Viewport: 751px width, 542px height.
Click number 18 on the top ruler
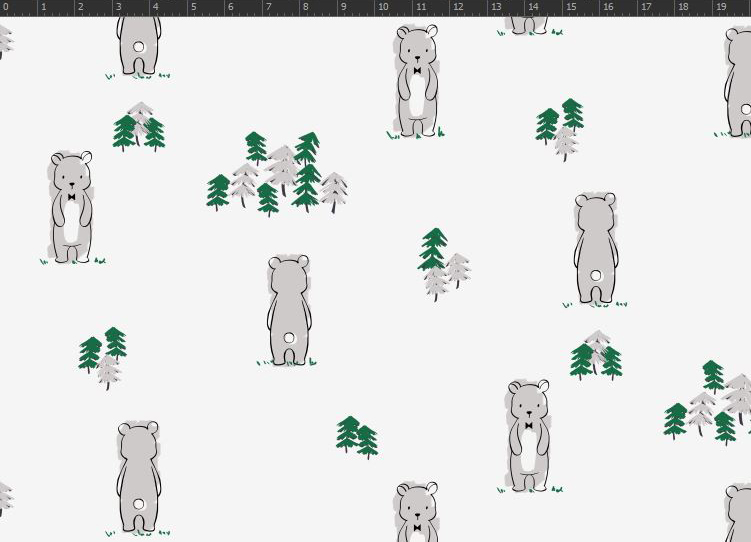click(x=683, y=7)
